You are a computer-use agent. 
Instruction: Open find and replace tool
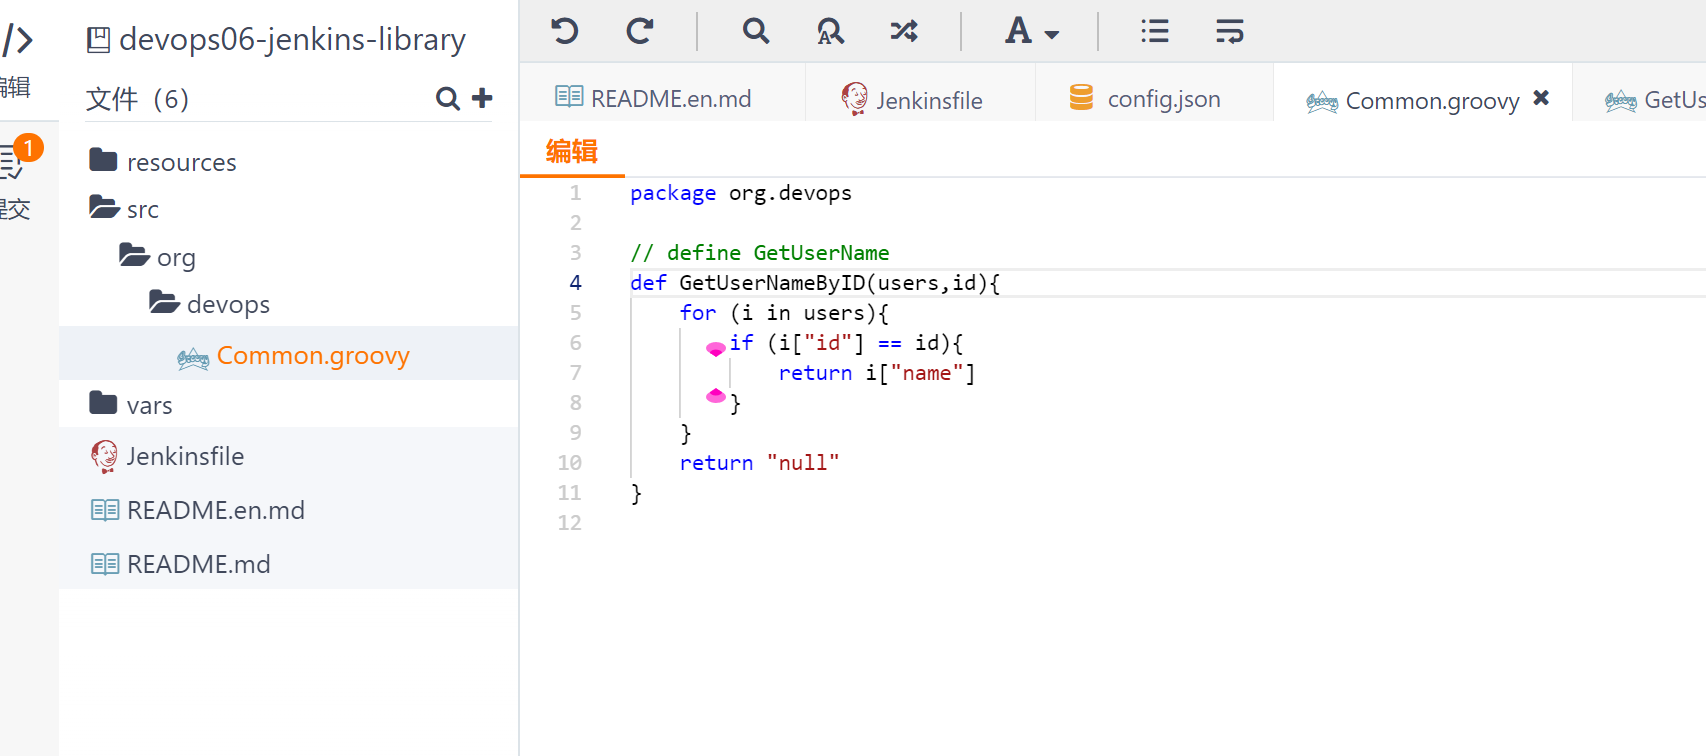[x=830, y=31]
